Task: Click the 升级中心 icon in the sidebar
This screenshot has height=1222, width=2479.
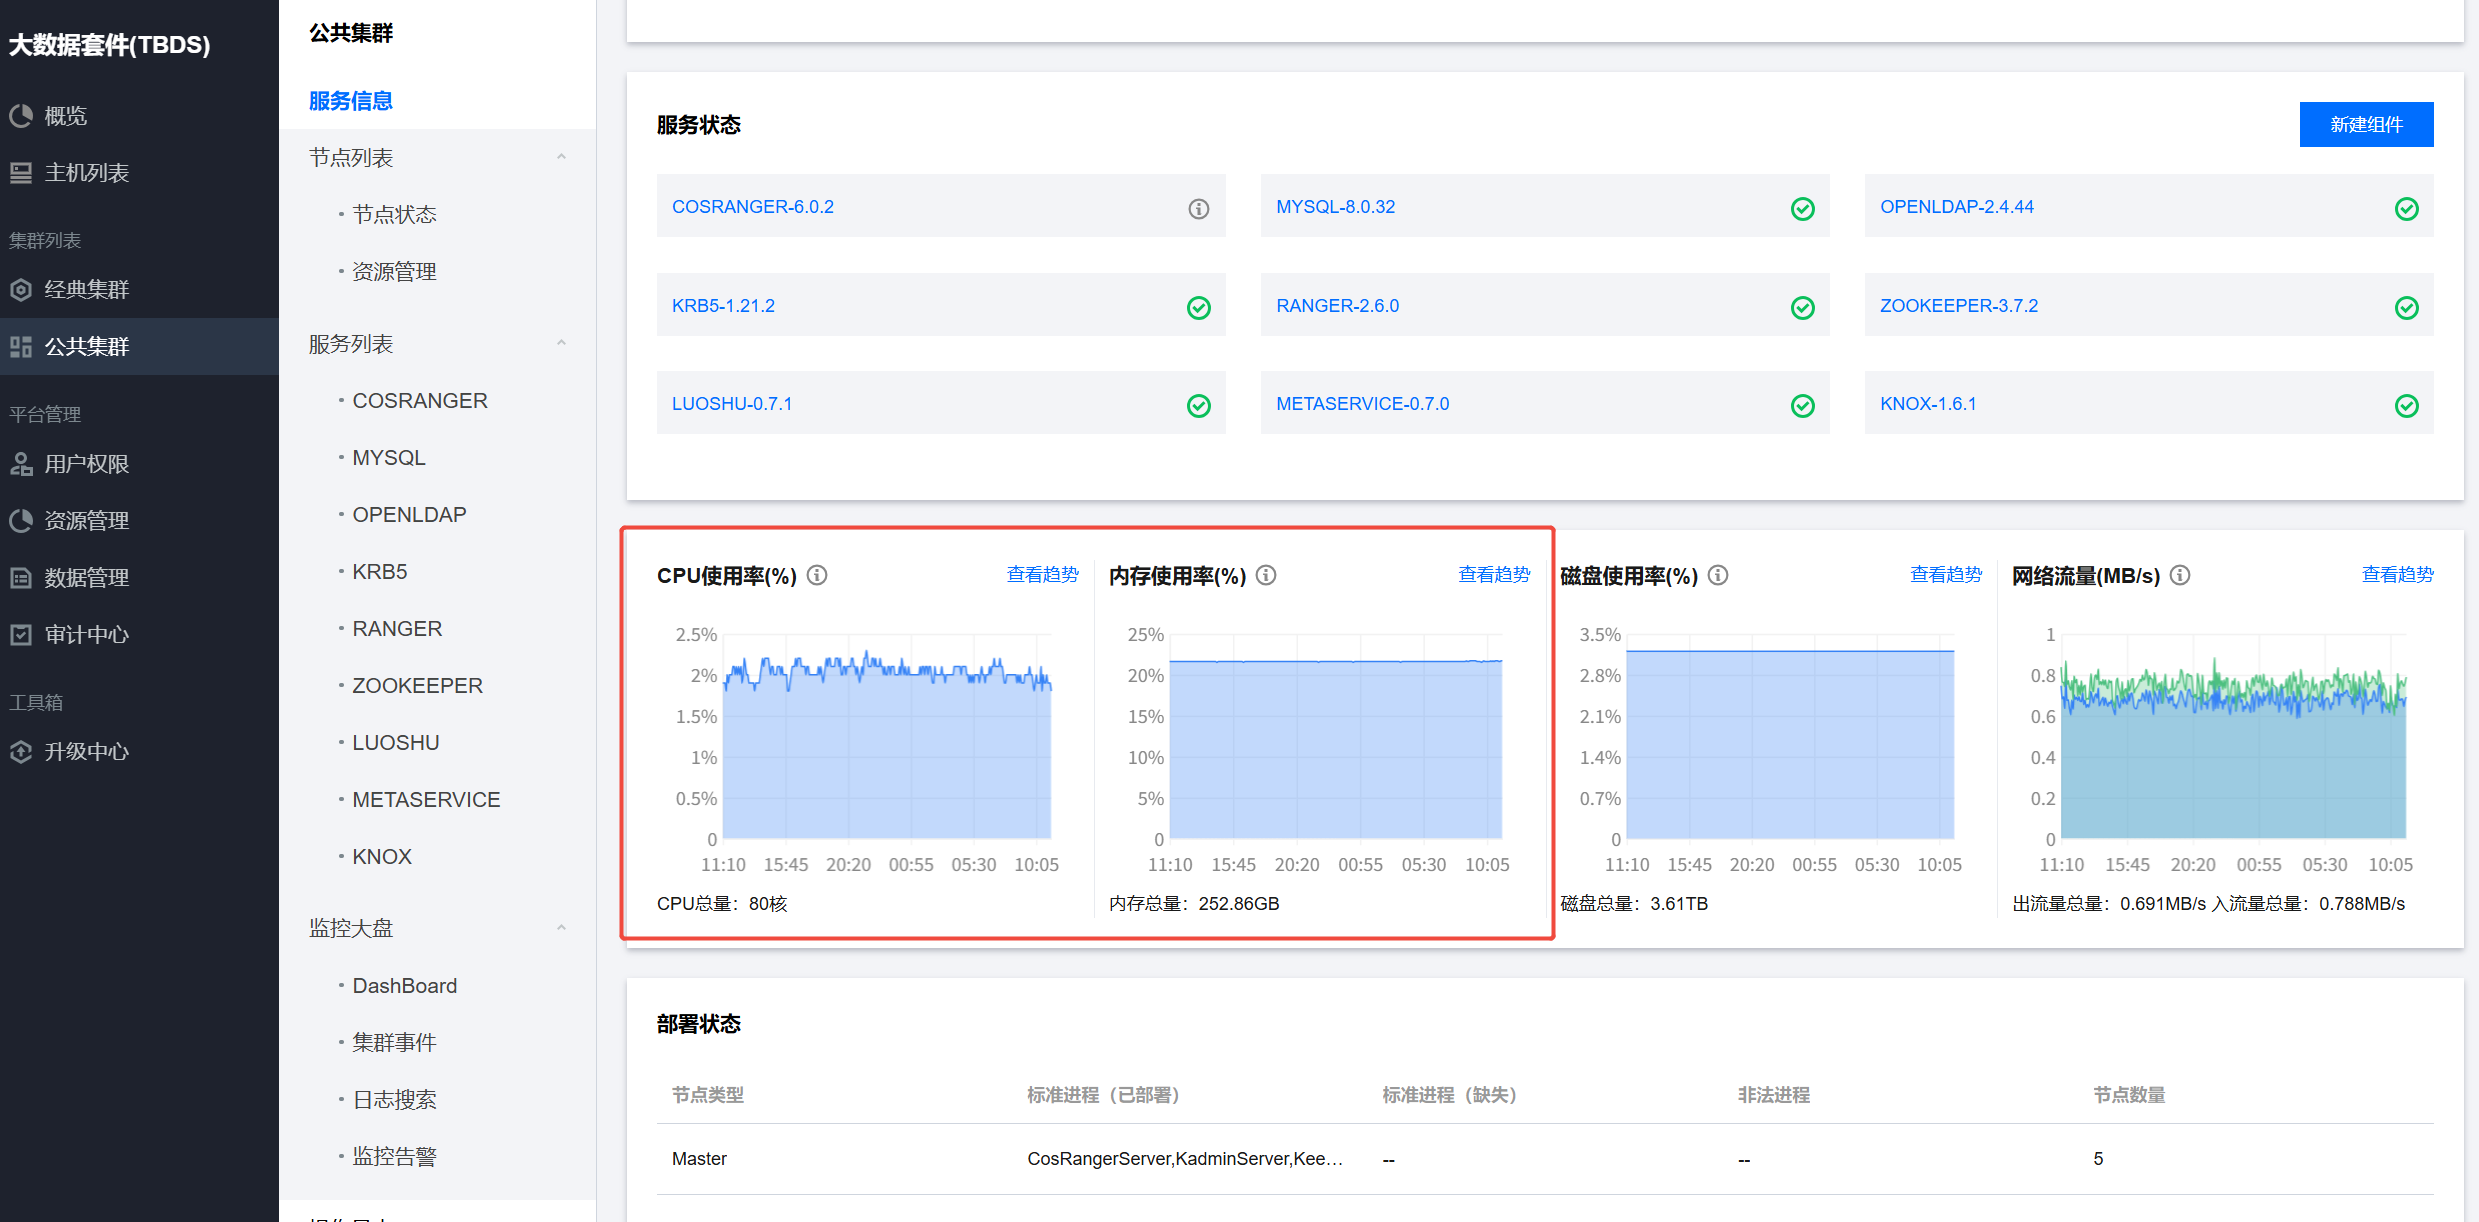Action: coord(21,752)
